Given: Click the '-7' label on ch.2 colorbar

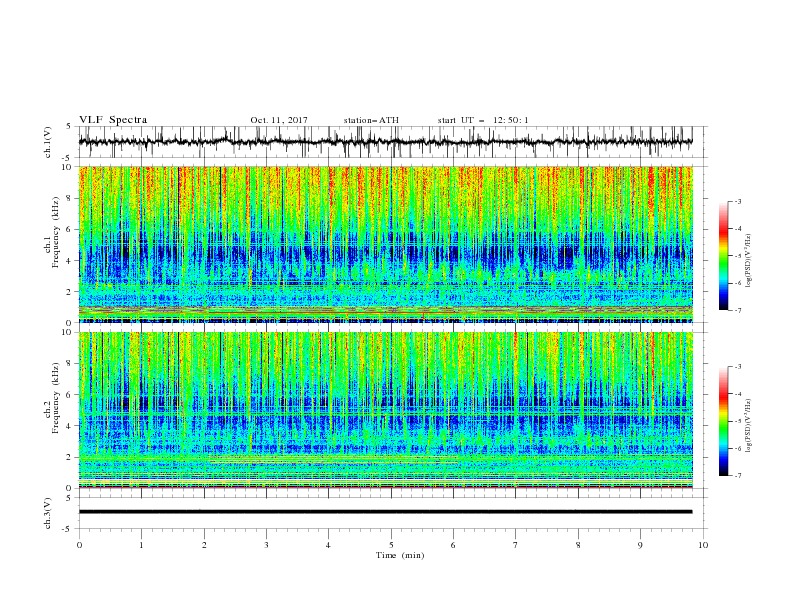Looking at the screenshot, I should (737, 476).
